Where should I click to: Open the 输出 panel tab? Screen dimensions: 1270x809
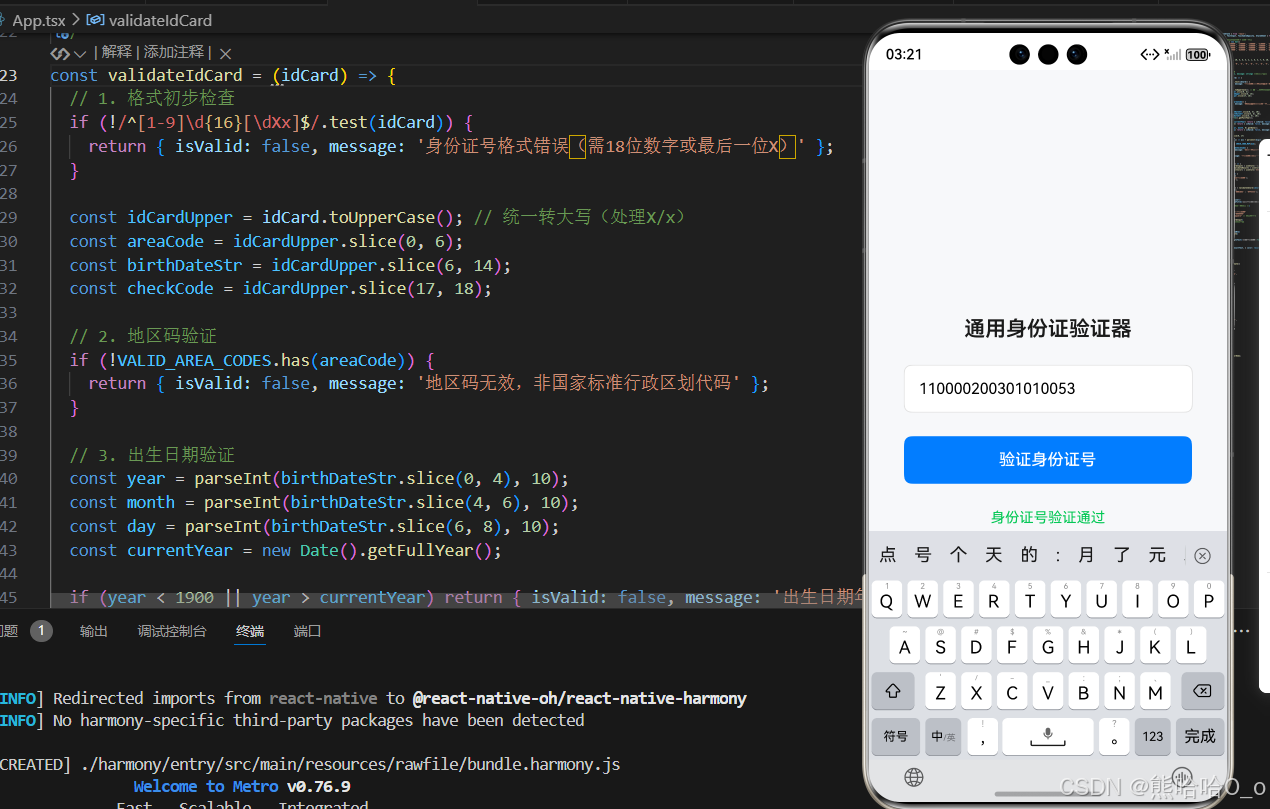pos(94,631)
